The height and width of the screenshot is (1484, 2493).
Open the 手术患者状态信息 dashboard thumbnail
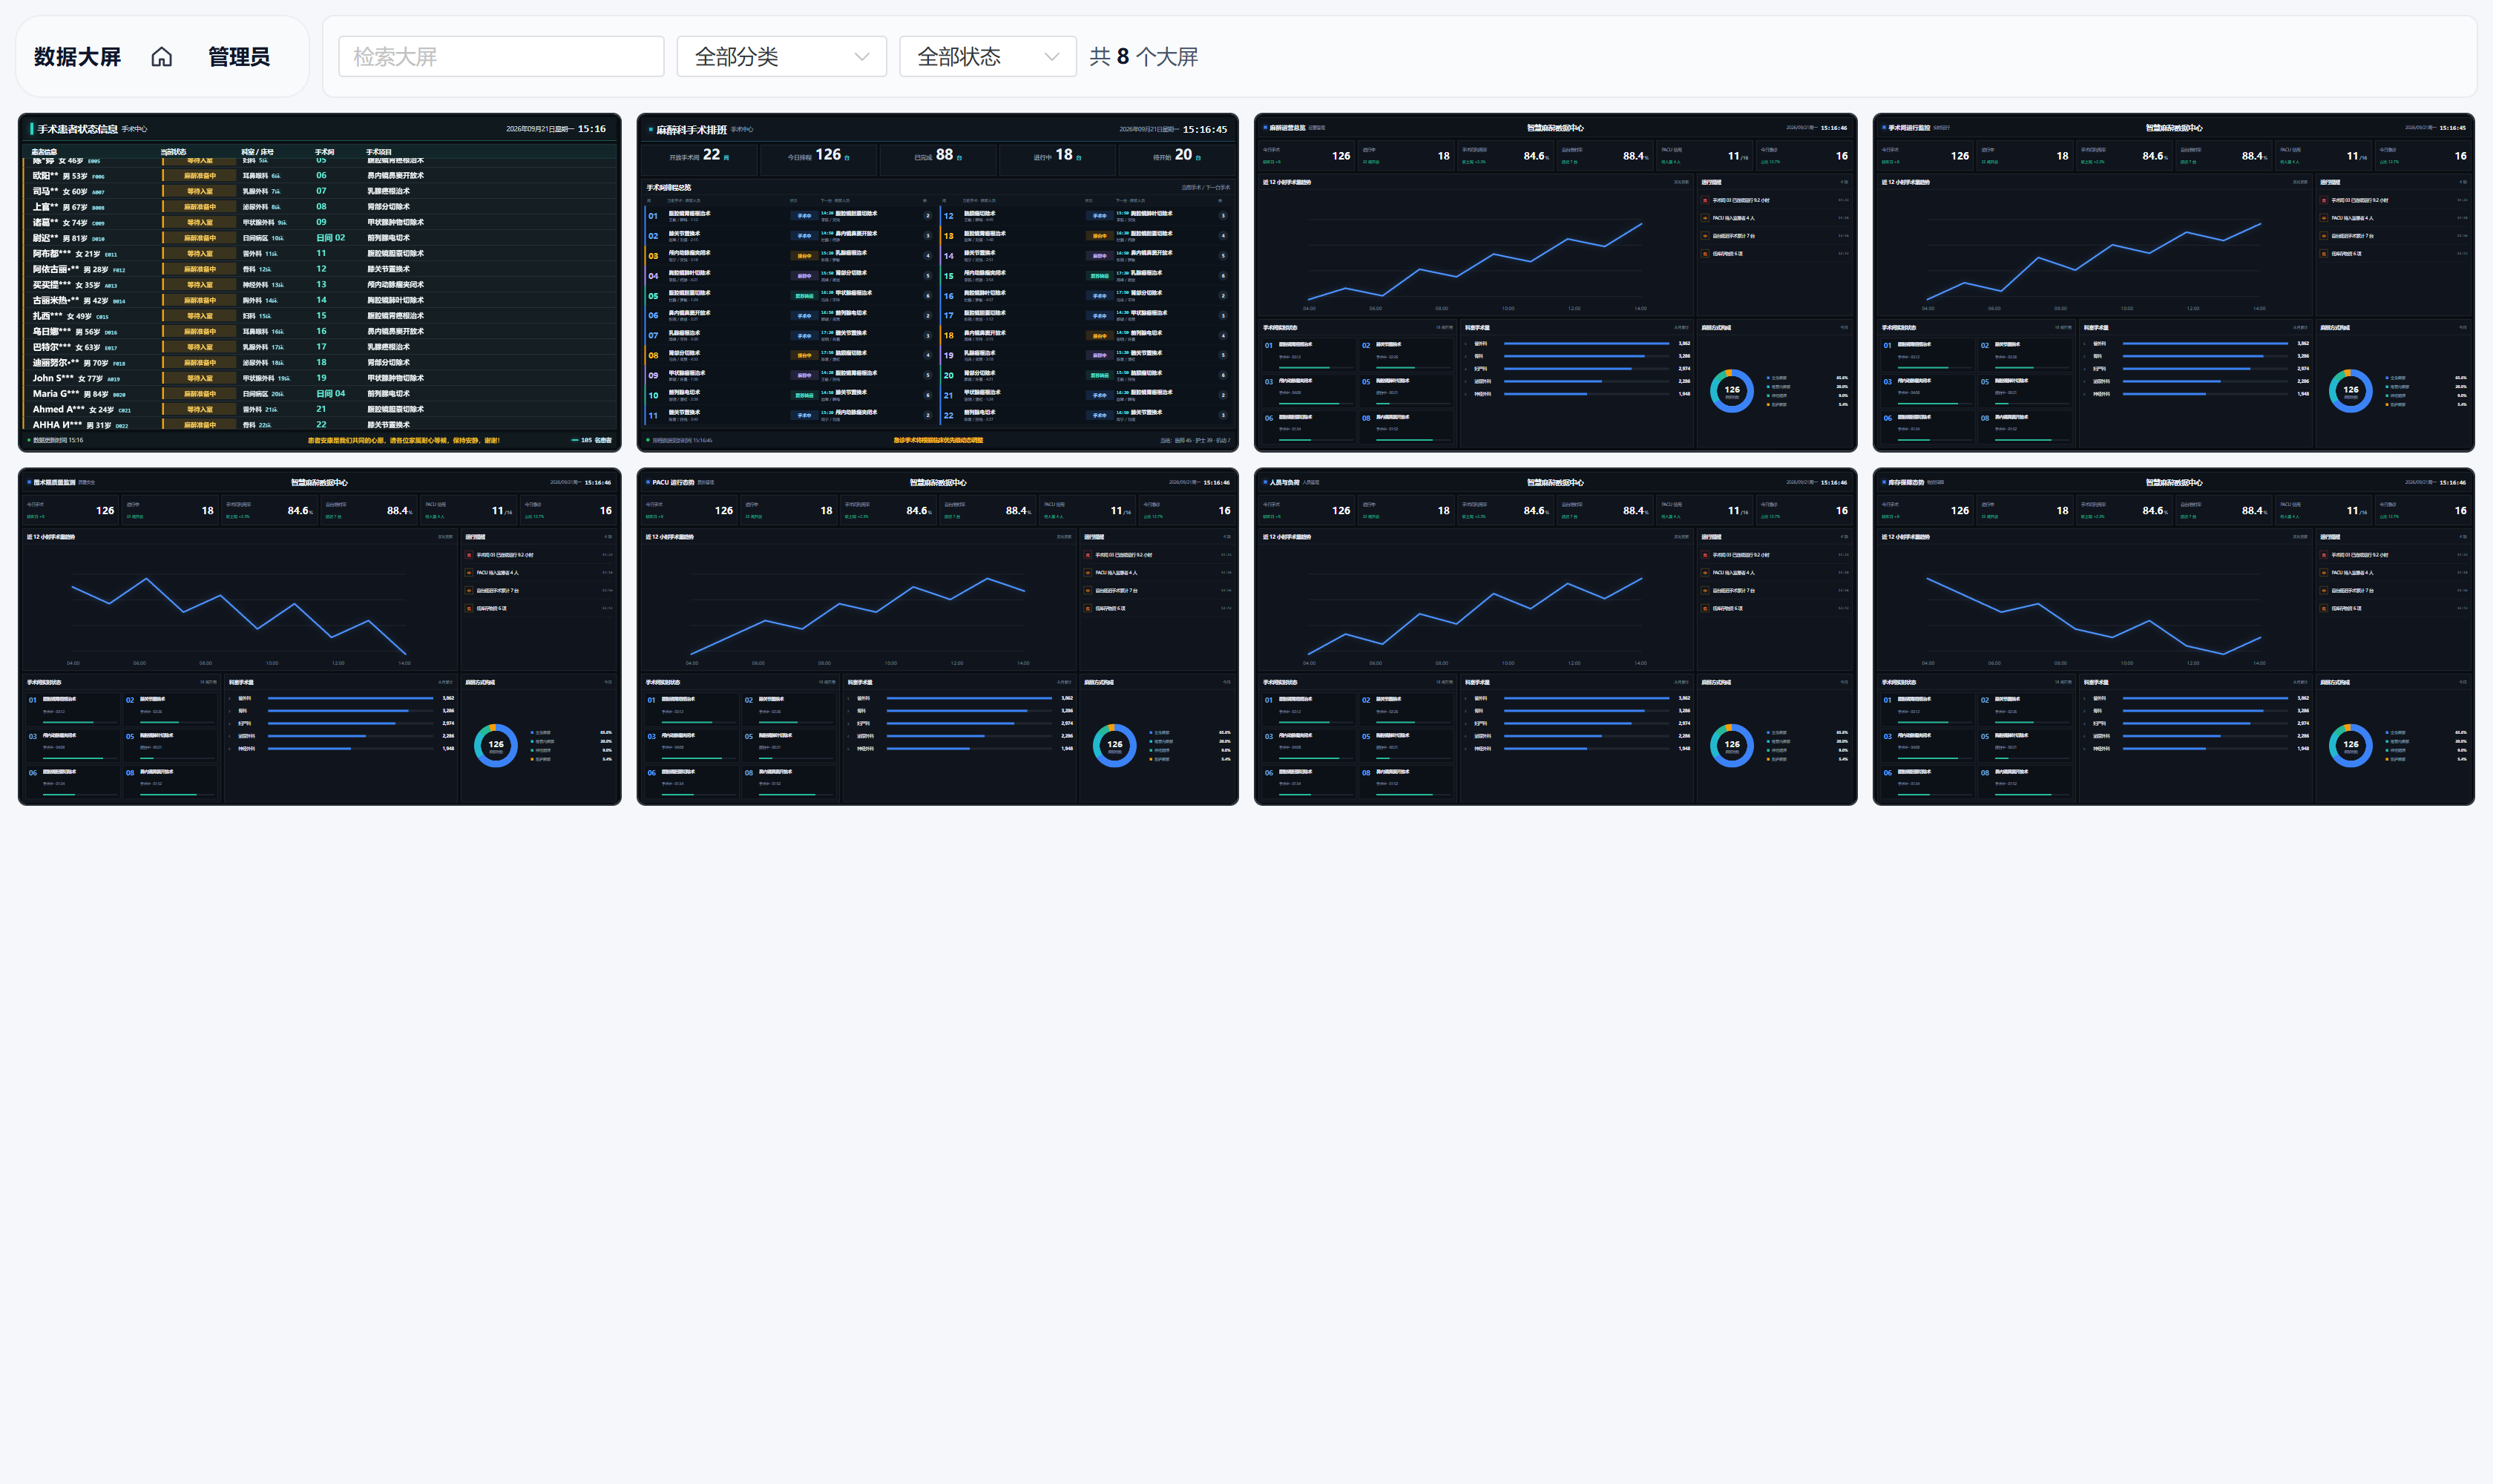pos(319,282)
